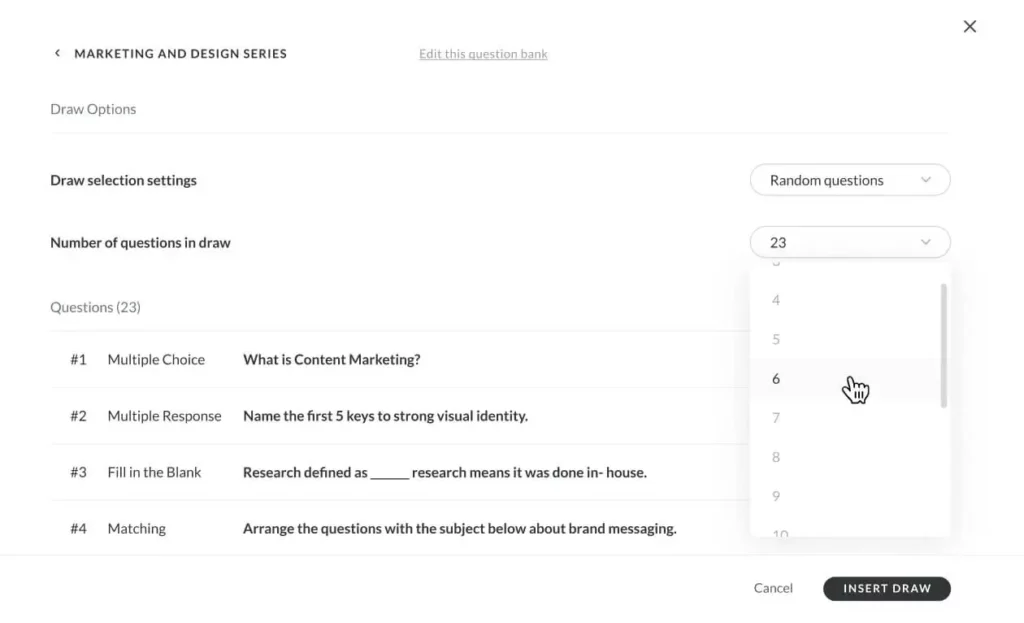Expand the Random questions dropdown
The width and height of the screenshot is (1024, 623).
pyautogui.click(x=849, y=181)
